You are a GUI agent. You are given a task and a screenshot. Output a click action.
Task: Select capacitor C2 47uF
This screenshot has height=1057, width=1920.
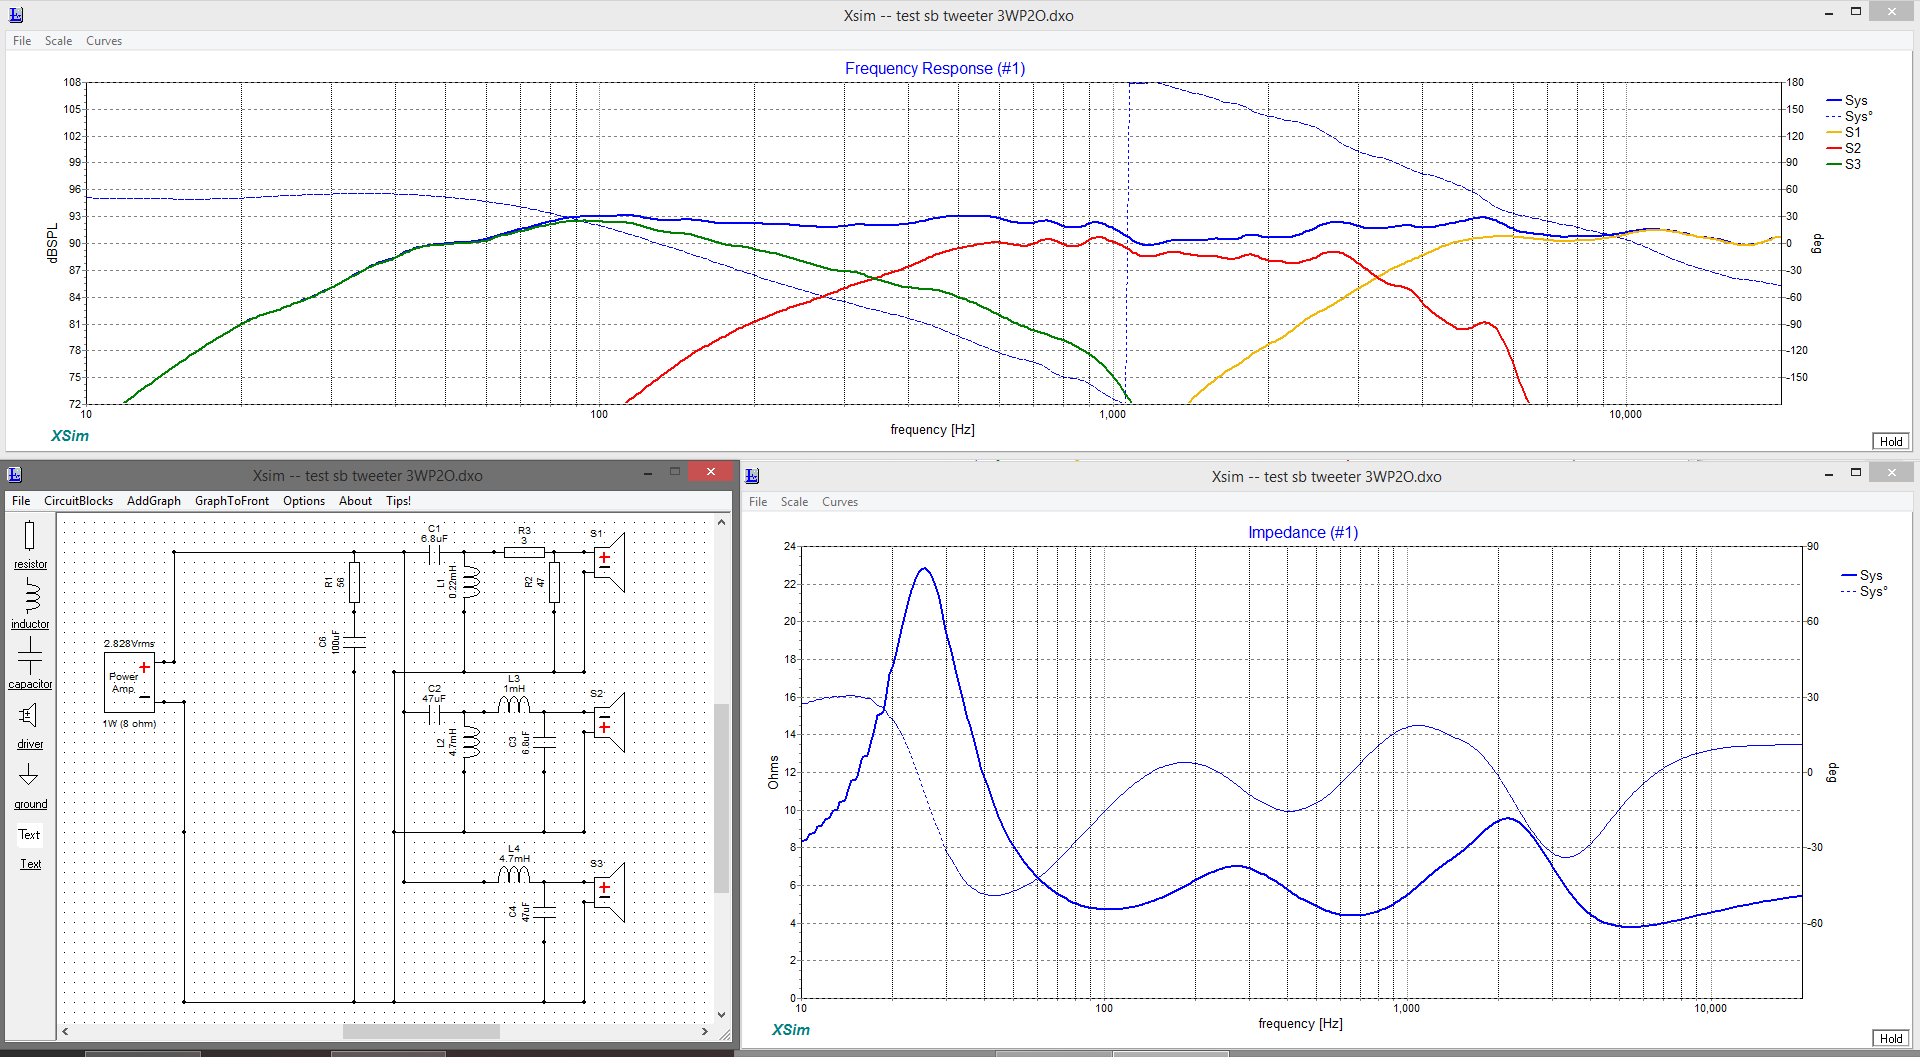point(434,712)
